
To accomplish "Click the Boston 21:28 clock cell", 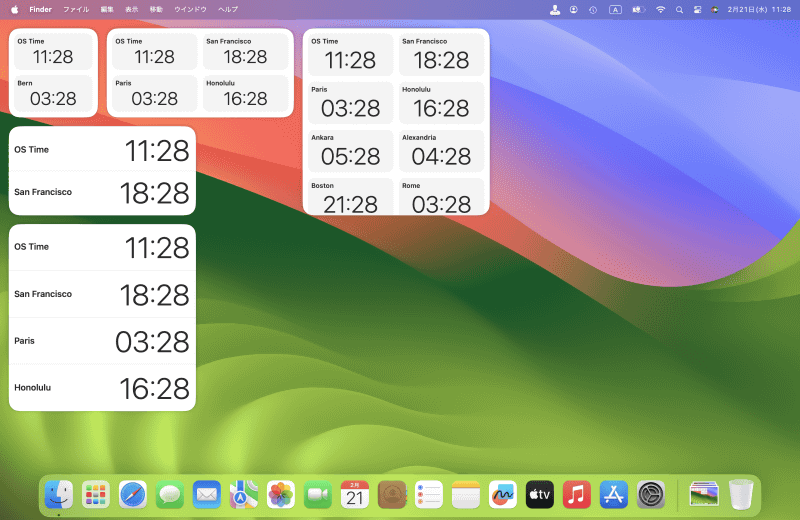I will coord(351,196).
